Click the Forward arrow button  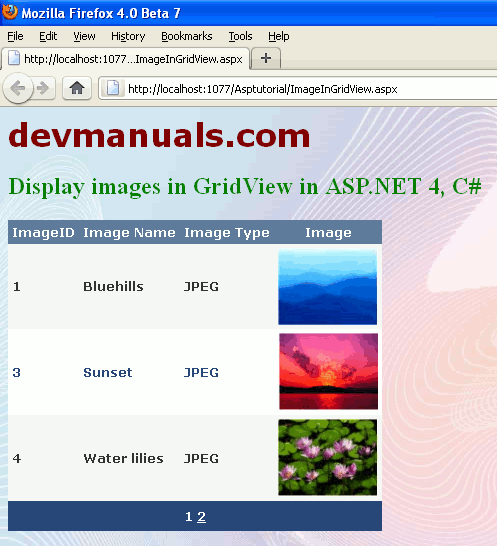tap(44, 88)
